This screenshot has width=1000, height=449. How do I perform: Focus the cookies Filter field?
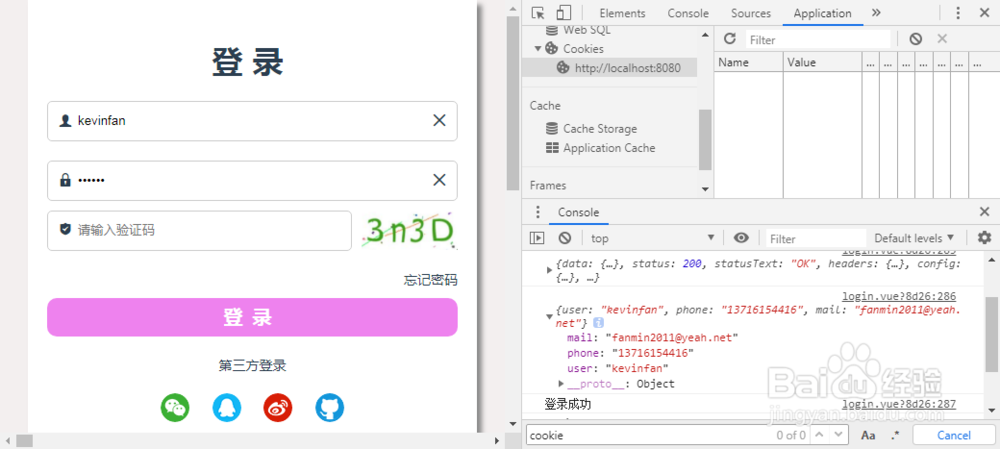818,40
